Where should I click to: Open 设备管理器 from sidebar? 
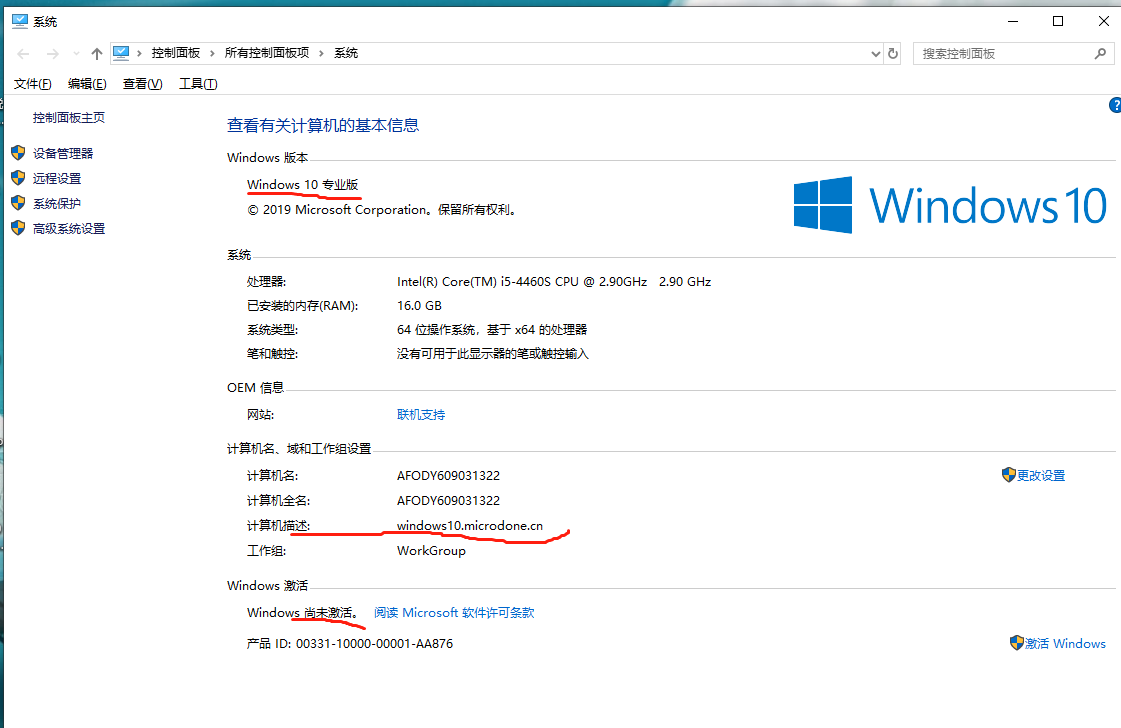coord(63,153)
